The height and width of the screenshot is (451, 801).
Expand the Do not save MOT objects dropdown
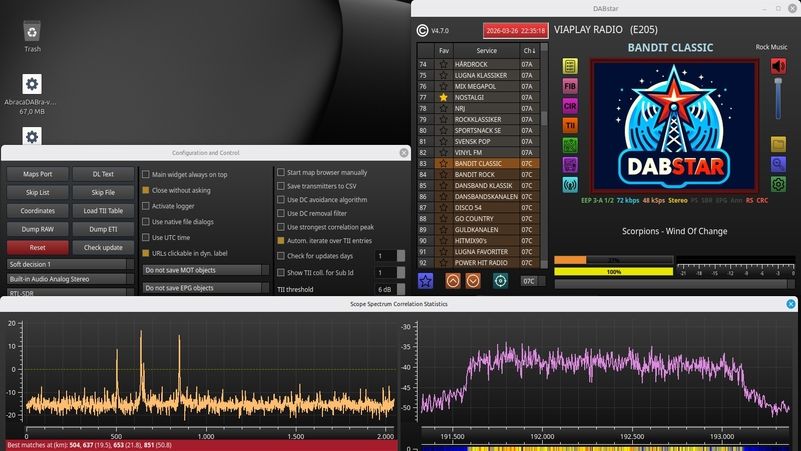pyautogui.click(x=206, y=270)
